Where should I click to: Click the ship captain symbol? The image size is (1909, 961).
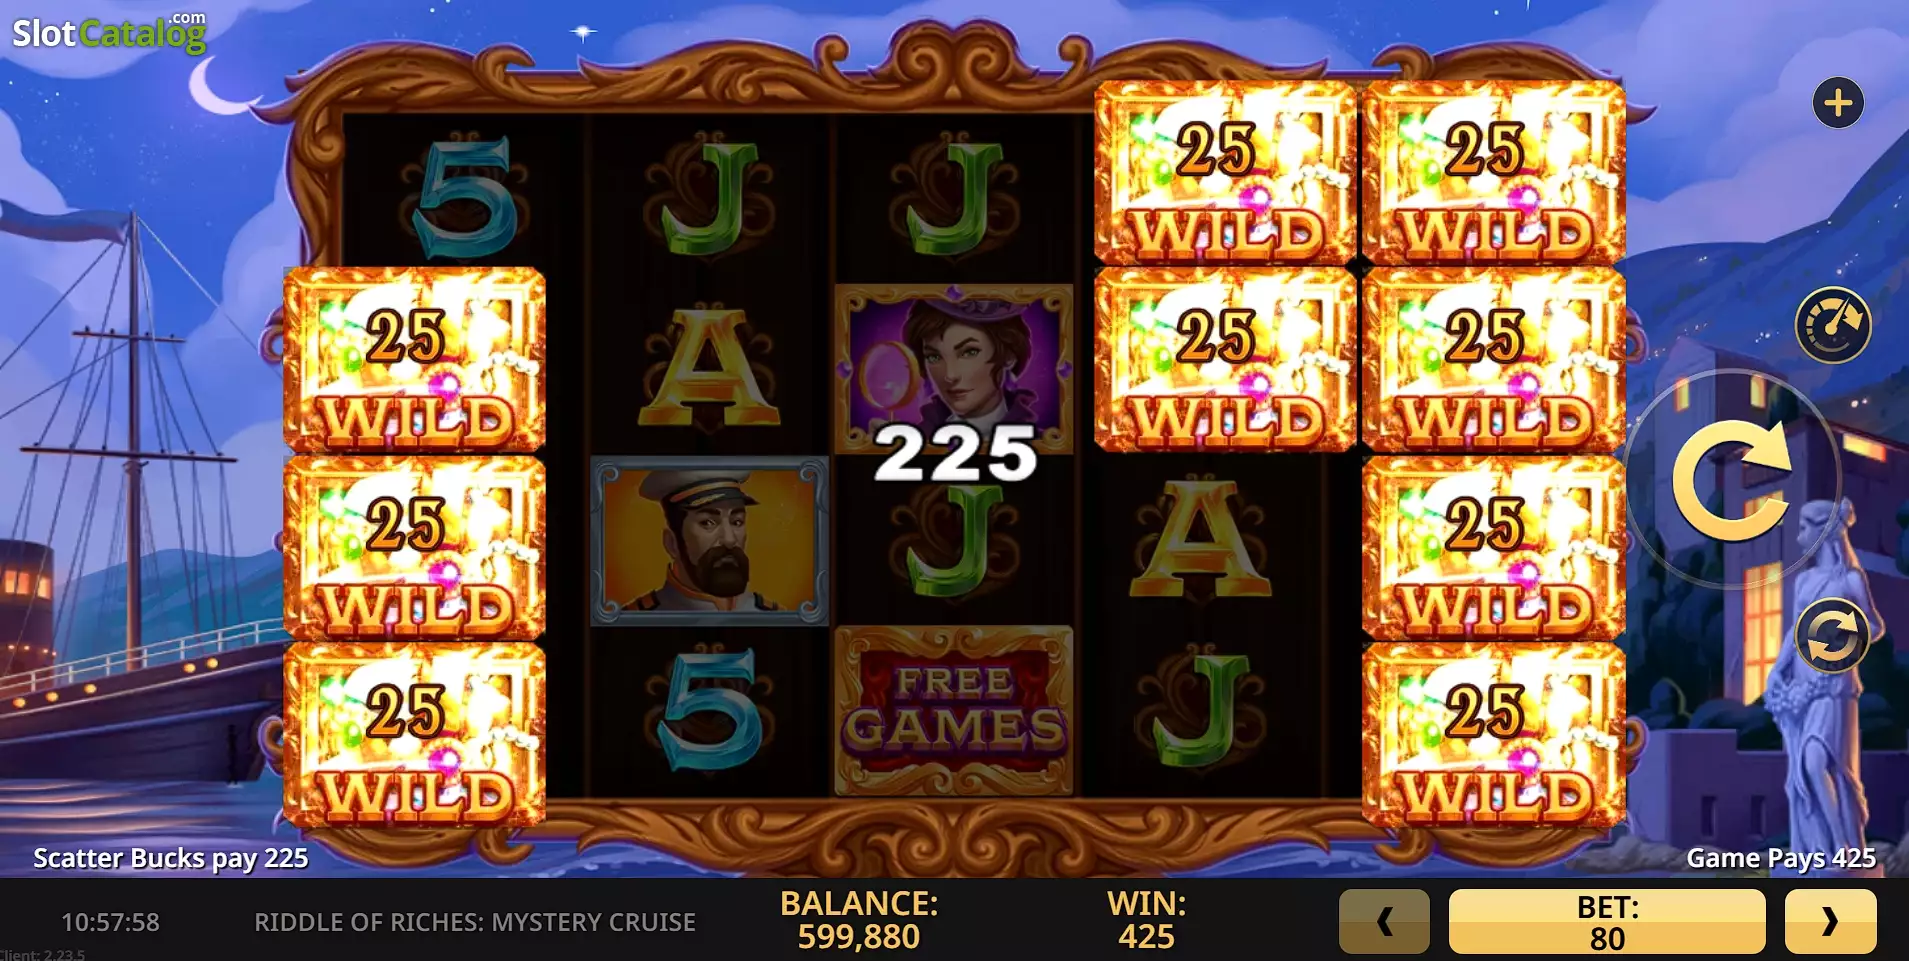709,541
